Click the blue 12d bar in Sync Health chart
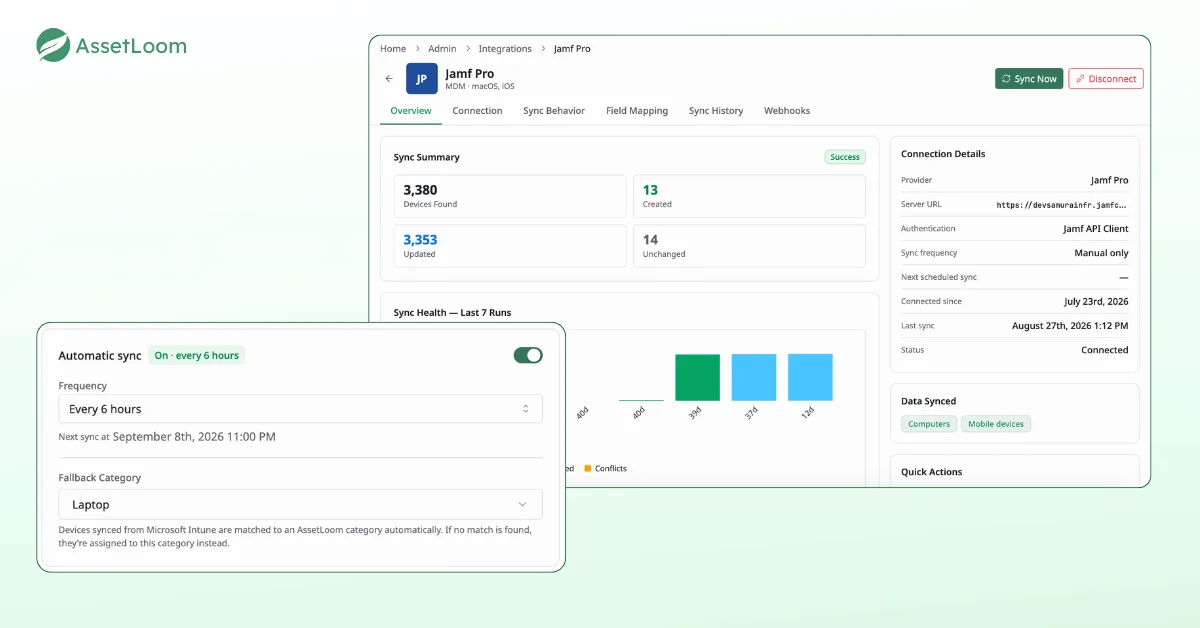The width and height of the screenshot is (1200, 628). coord(810,377)
